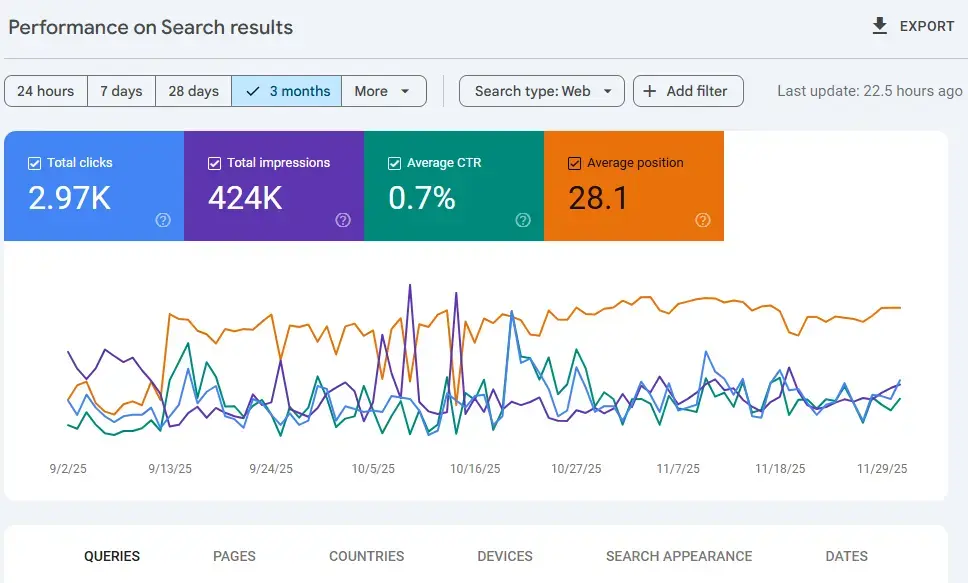968x583 pixels.
Task: Expand the More menu chevron
Action: (x=407, y=91)
